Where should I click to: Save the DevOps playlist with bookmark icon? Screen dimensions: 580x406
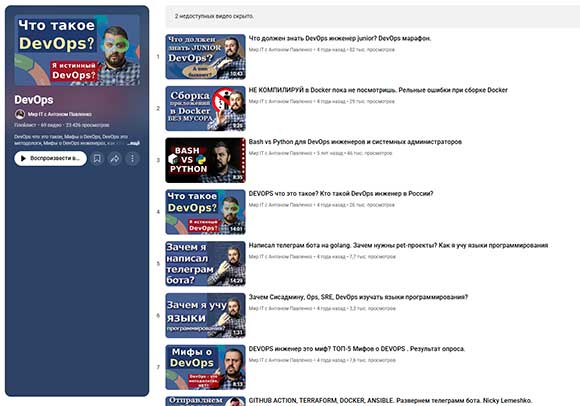click(x=97, y=159)
